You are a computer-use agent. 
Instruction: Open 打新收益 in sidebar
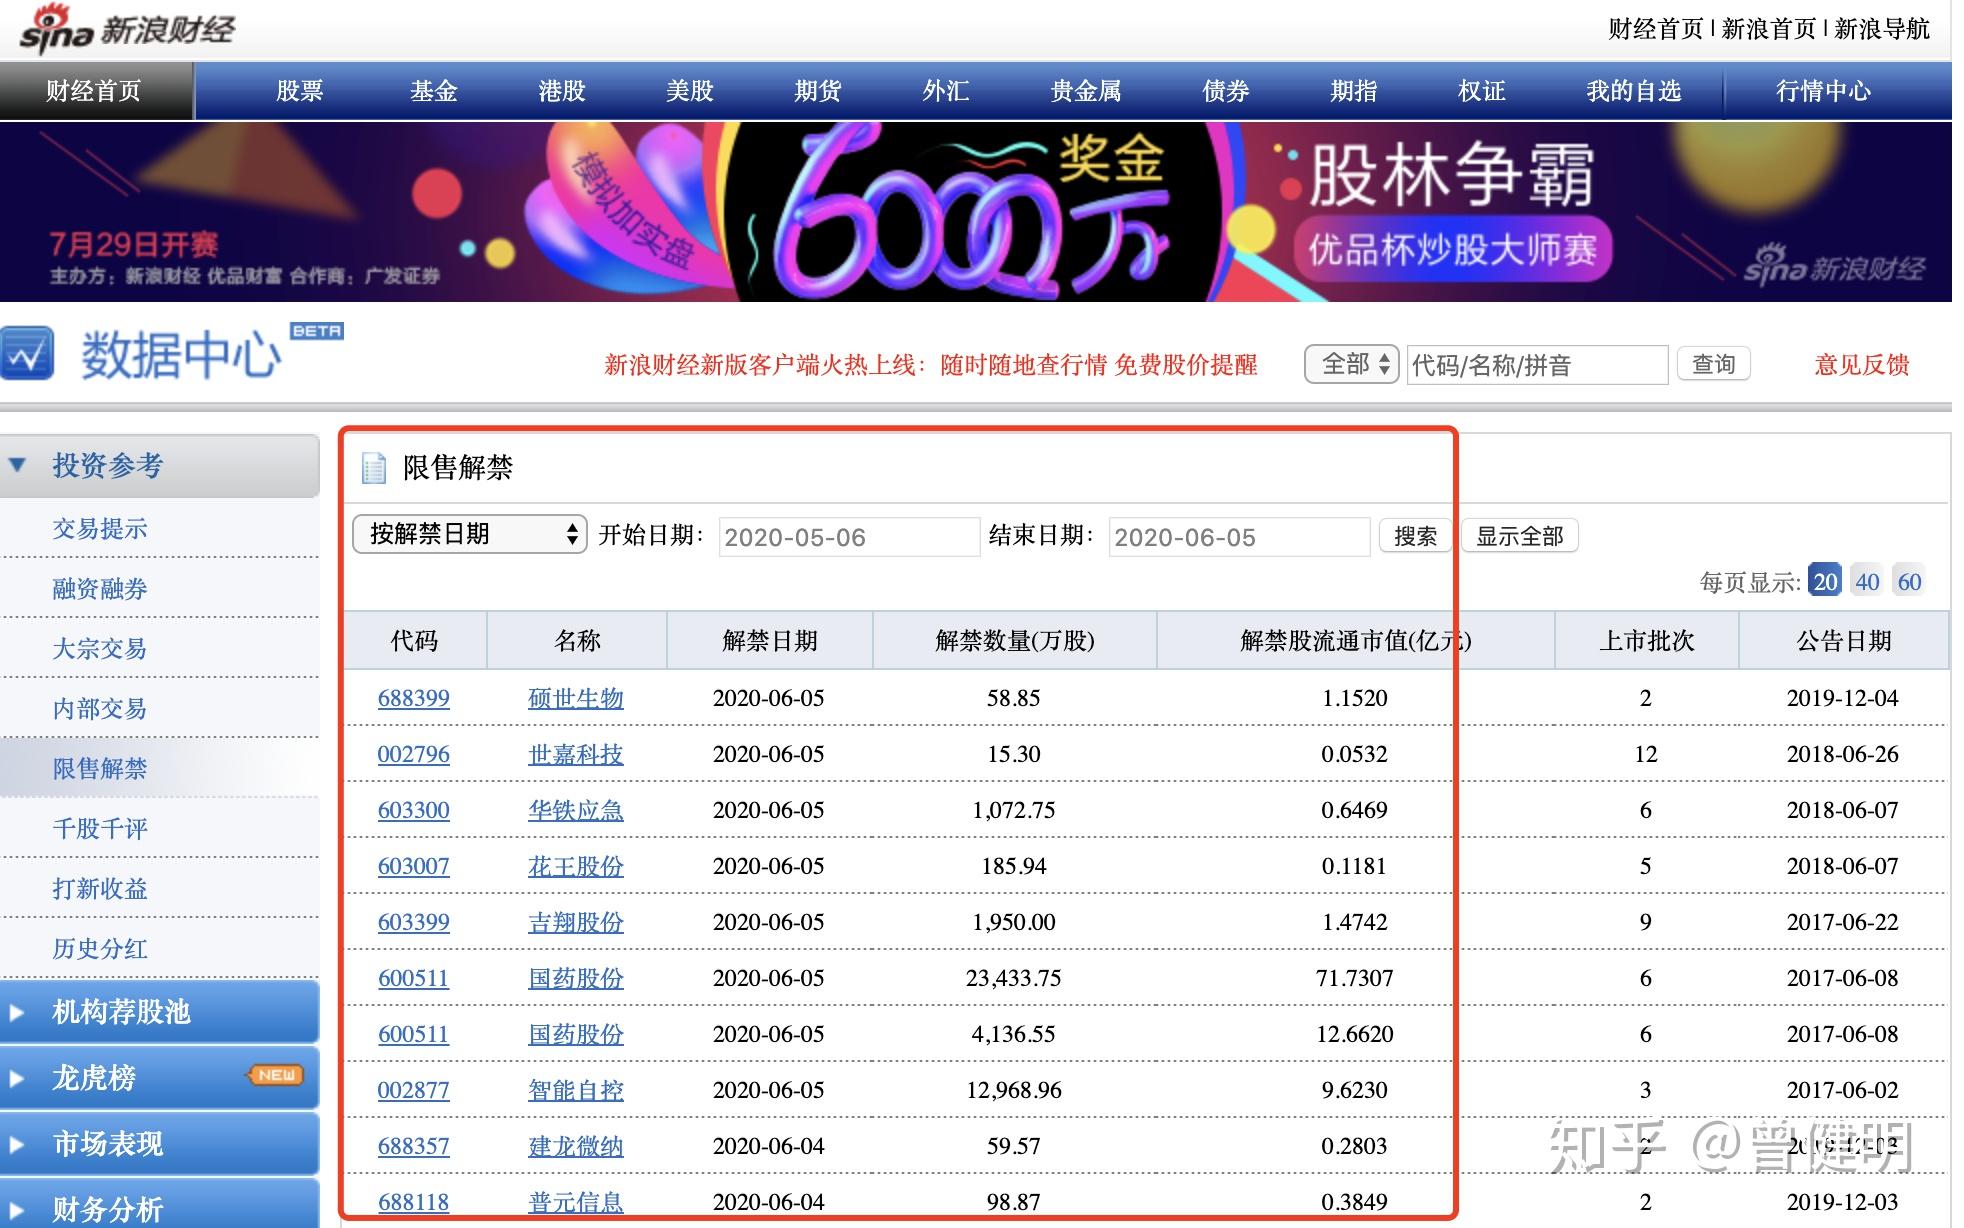click(100, 889)
